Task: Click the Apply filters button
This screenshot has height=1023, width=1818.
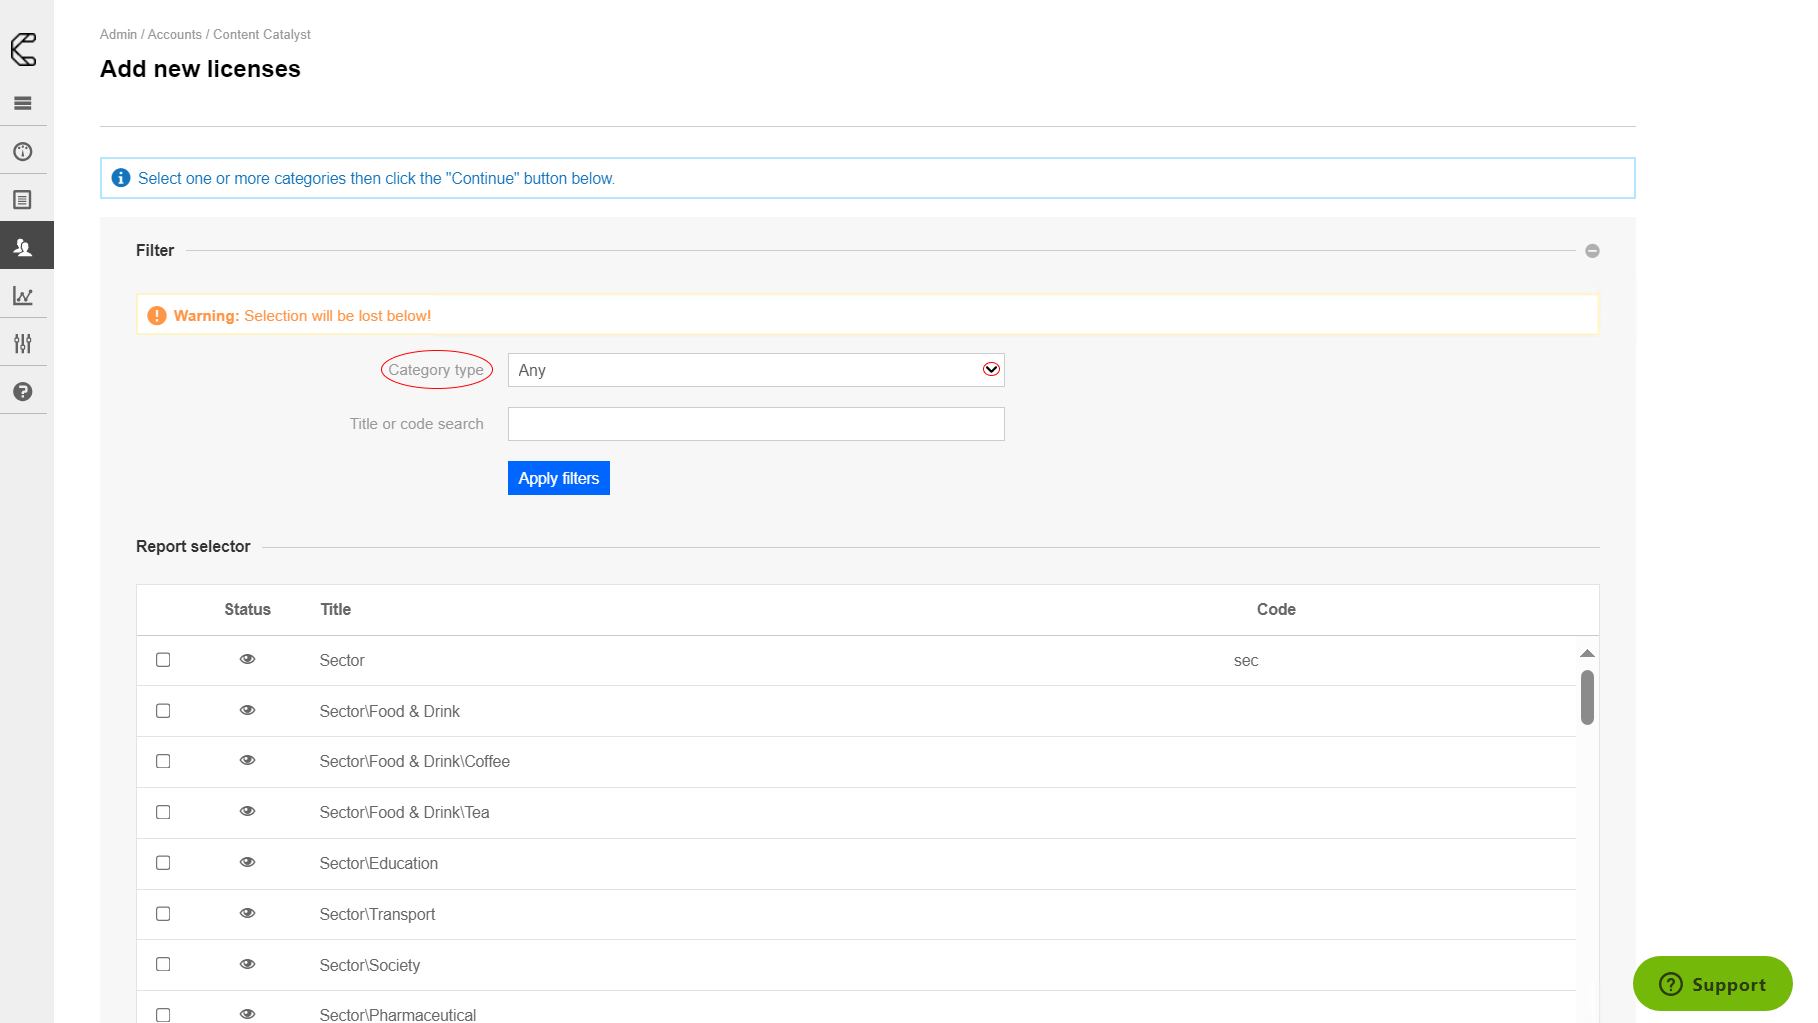Action: [x=558, y=478]
